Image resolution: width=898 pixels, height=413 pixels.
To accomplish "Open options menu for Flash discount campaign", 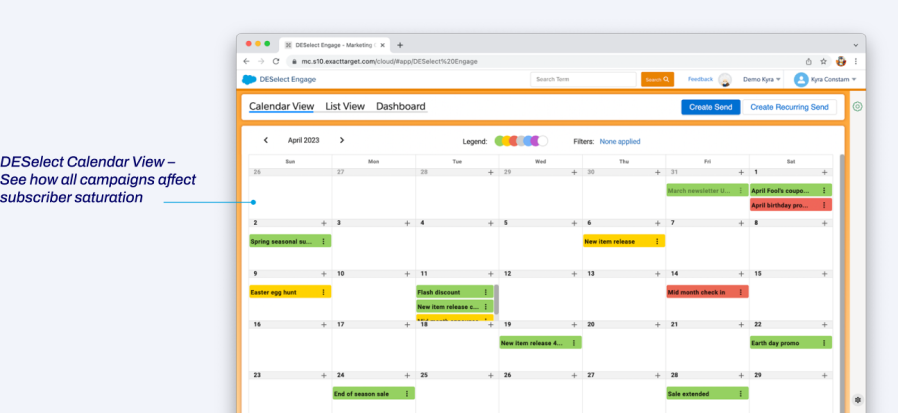I will coord(486,292).
